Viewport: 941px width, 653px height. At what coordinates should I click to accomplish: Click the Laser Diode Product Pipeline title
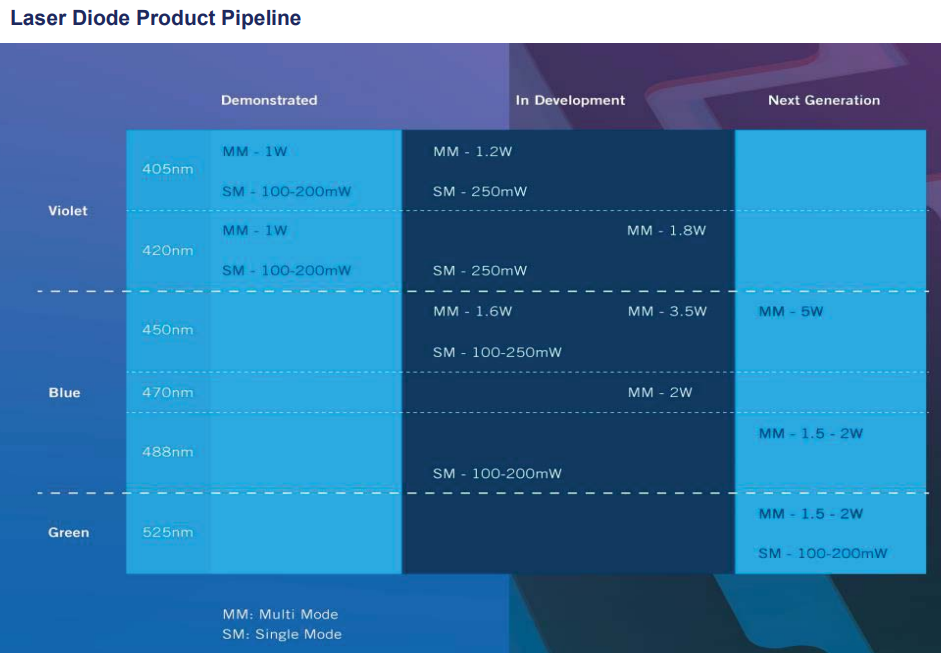coord(155,18)
